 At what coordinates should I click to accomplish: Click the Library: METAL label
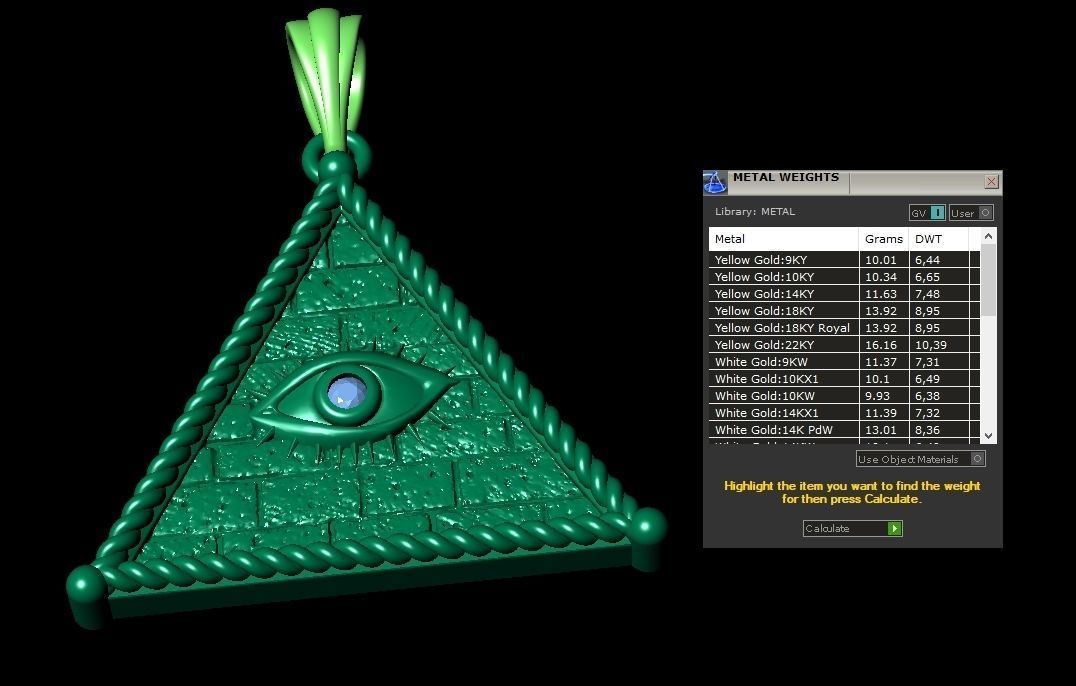pos(755,211)
